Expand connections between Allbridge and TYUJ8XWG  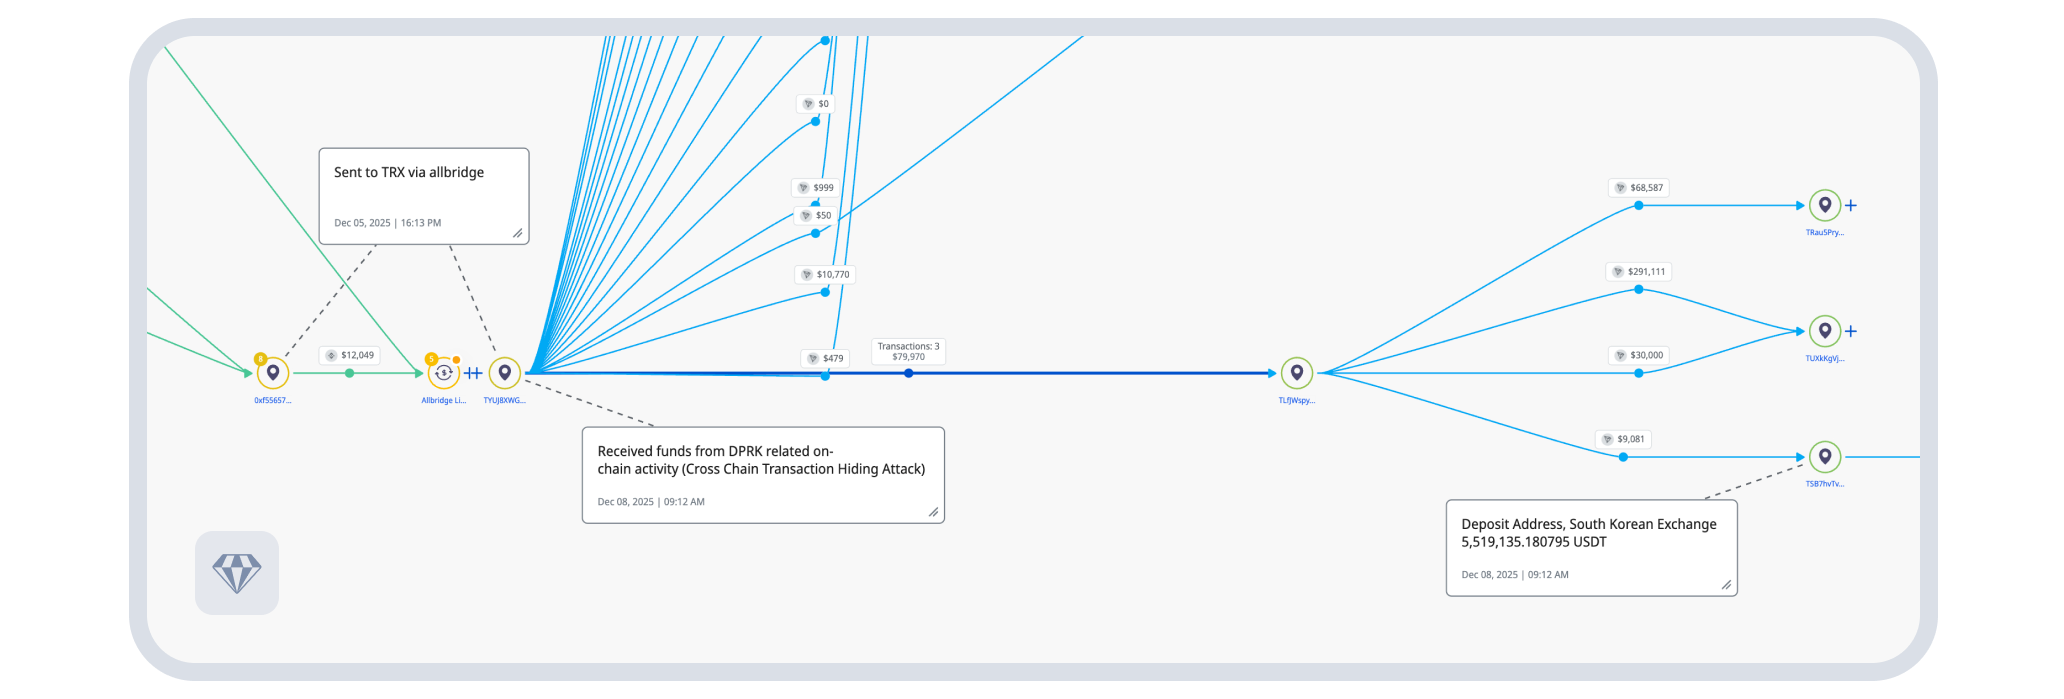[473, 373]
